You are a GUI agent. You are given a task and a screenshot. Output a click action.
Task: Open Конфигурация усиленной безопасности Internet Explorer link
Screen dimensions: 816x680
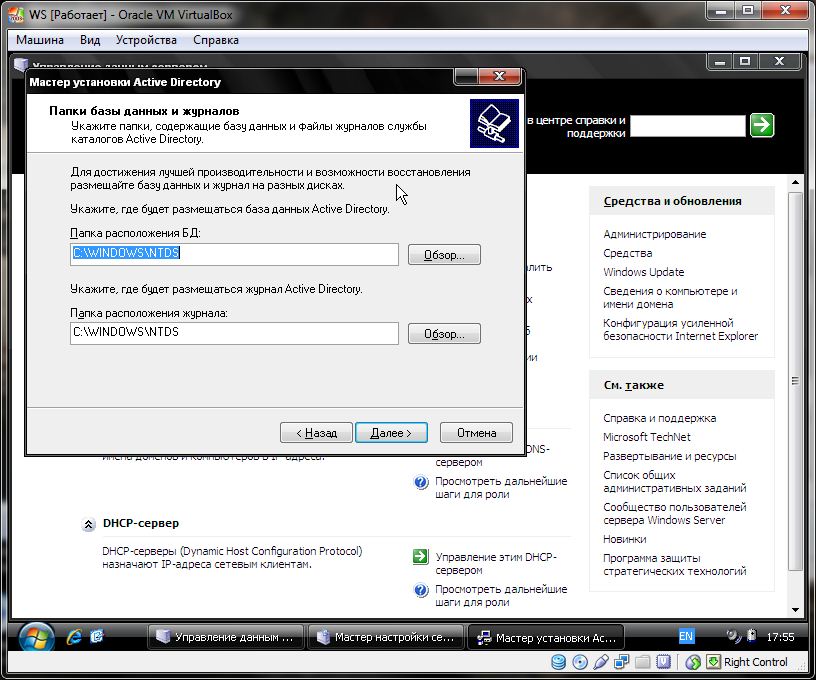681,329
